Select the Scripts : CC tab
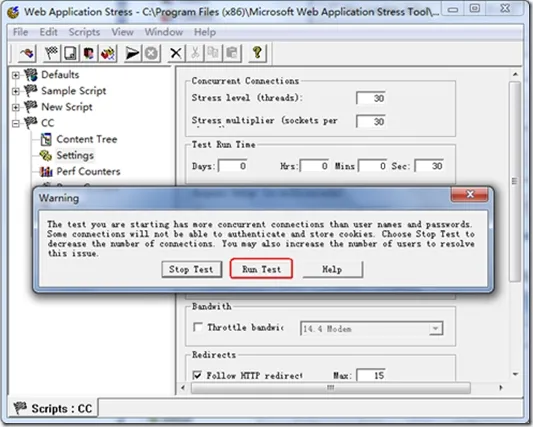This screenshot has width=533, height=427. (53, 408)
